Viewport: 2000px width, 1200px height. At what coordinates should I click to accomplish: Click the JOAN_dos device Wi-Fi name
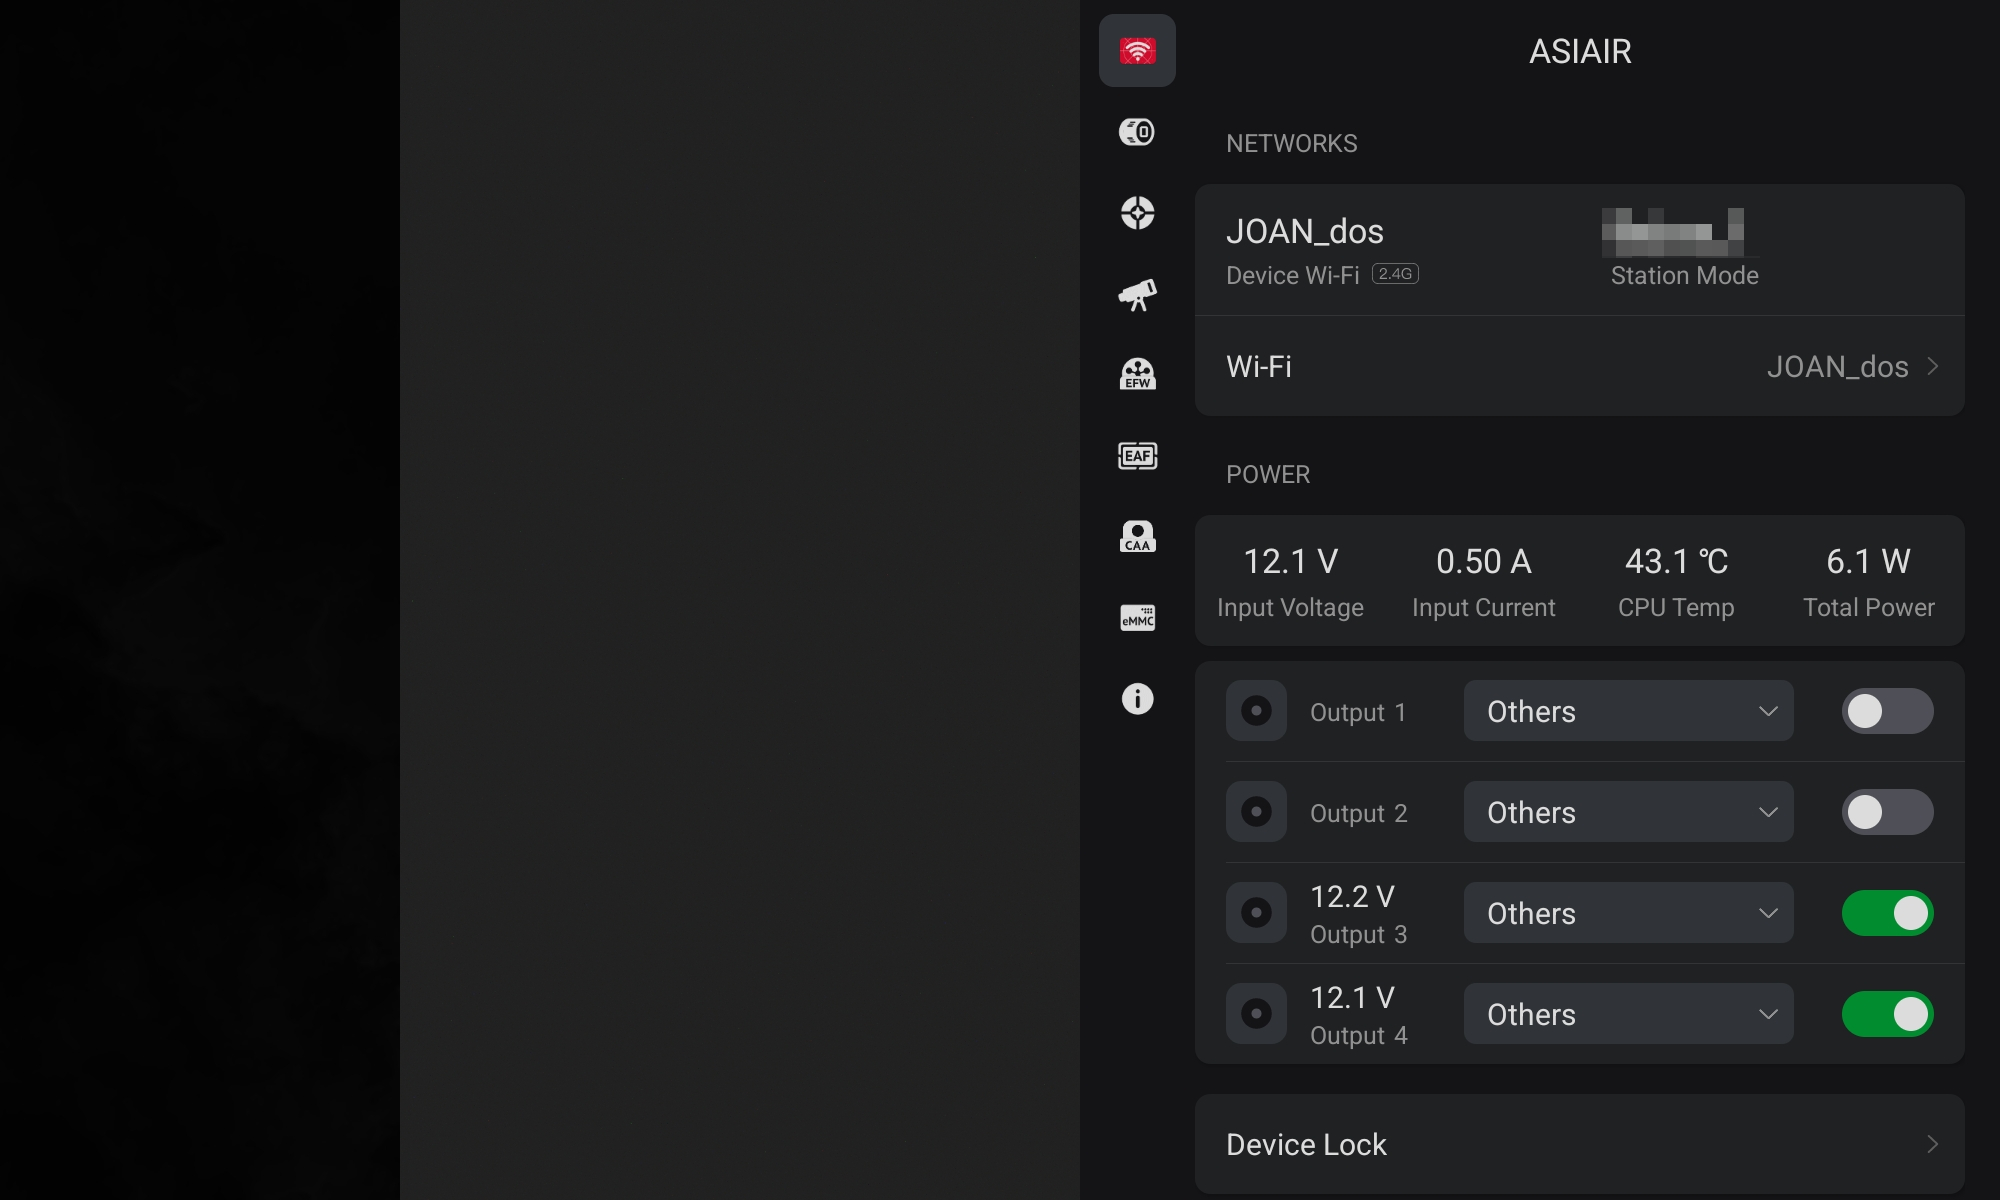click(x=1305, y=231)
